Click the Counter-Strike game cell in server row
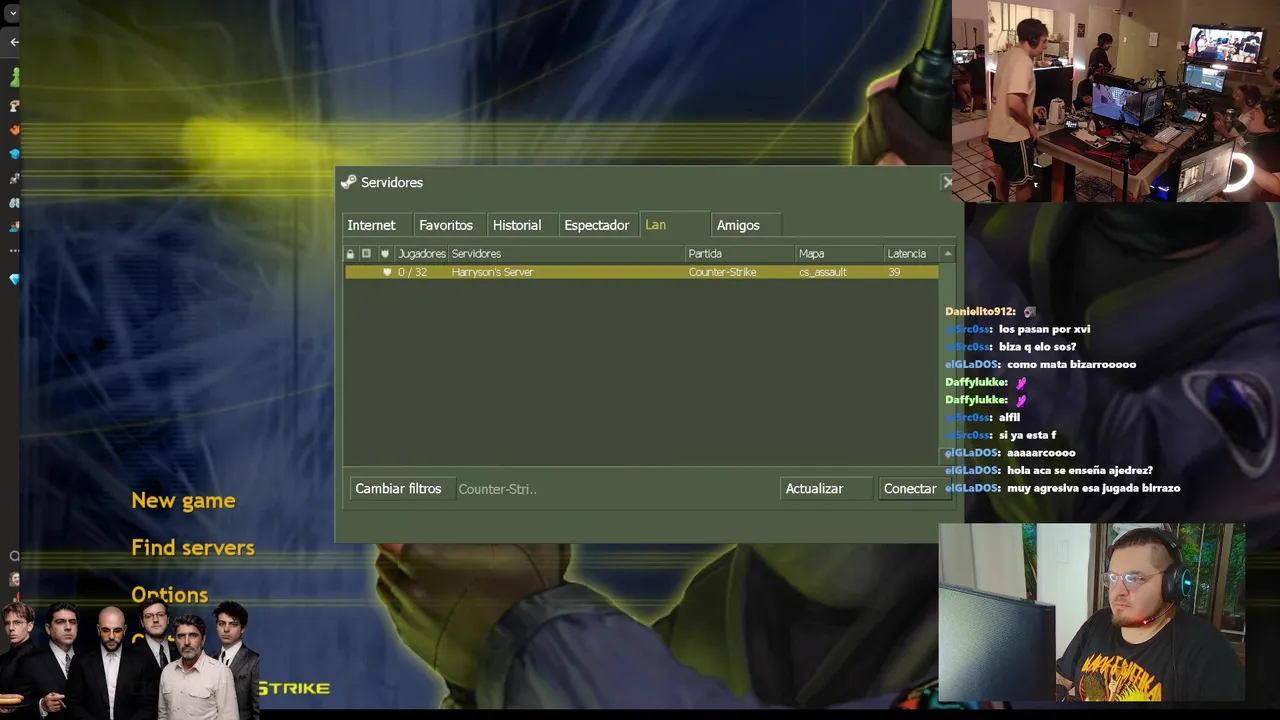Viewport: 1280px width, 720px height. tap(722, 272)
